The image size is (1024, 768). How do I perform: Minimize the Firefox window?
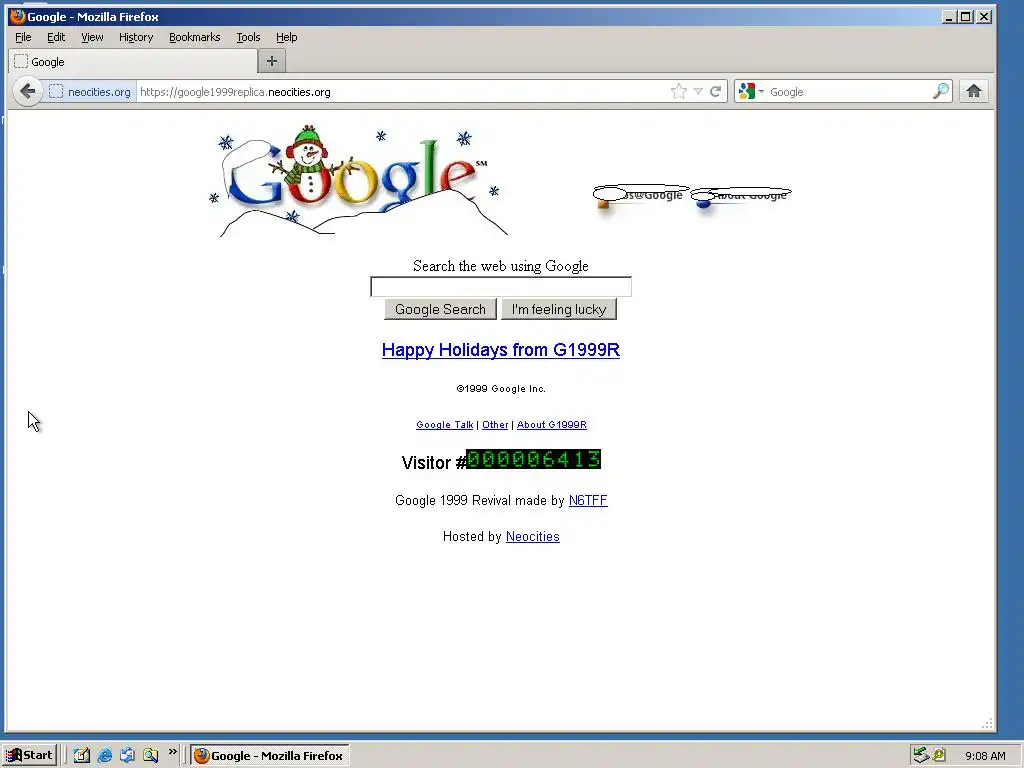tap(950, 16)
